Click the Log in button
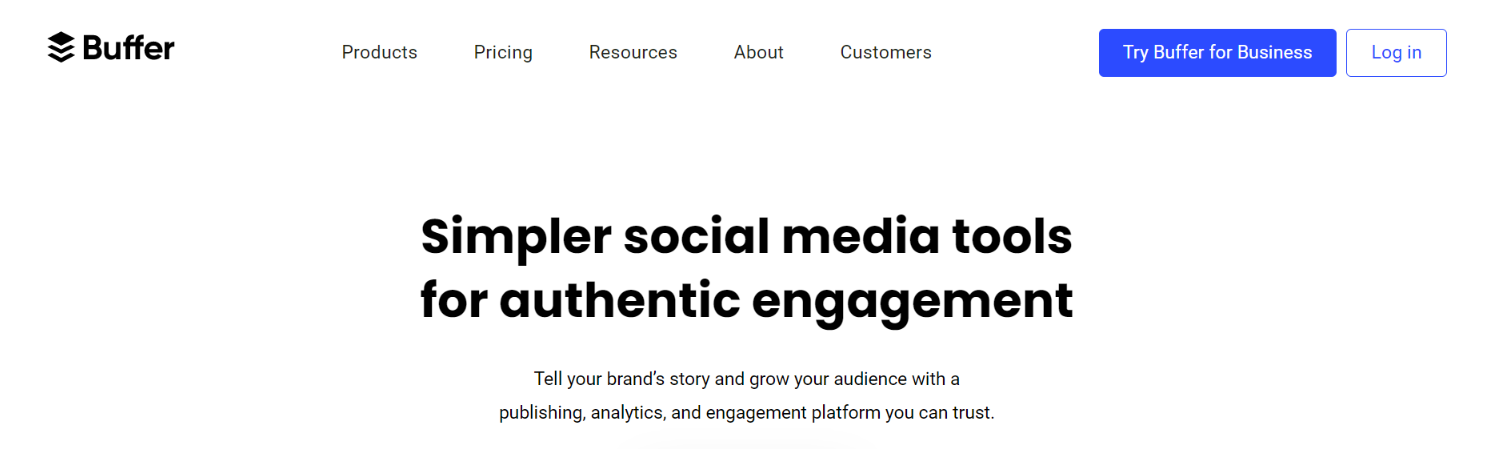 coord(1396,53)
